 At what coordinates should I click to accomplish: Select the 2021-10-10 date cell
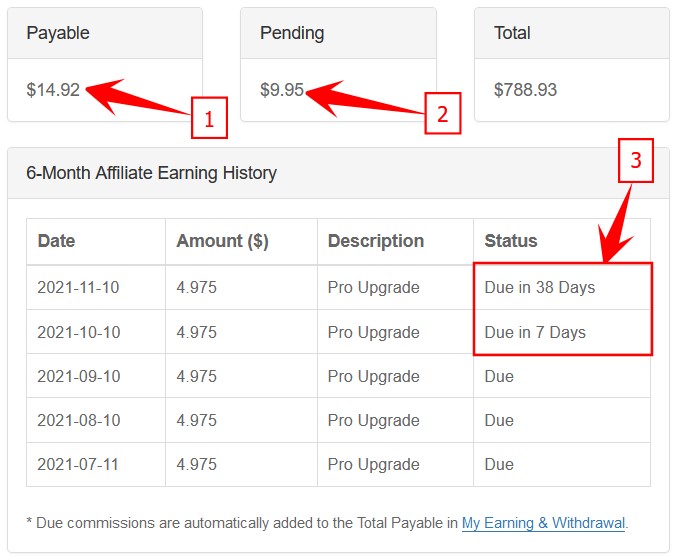pyautogui.click(x=78, y=332)
